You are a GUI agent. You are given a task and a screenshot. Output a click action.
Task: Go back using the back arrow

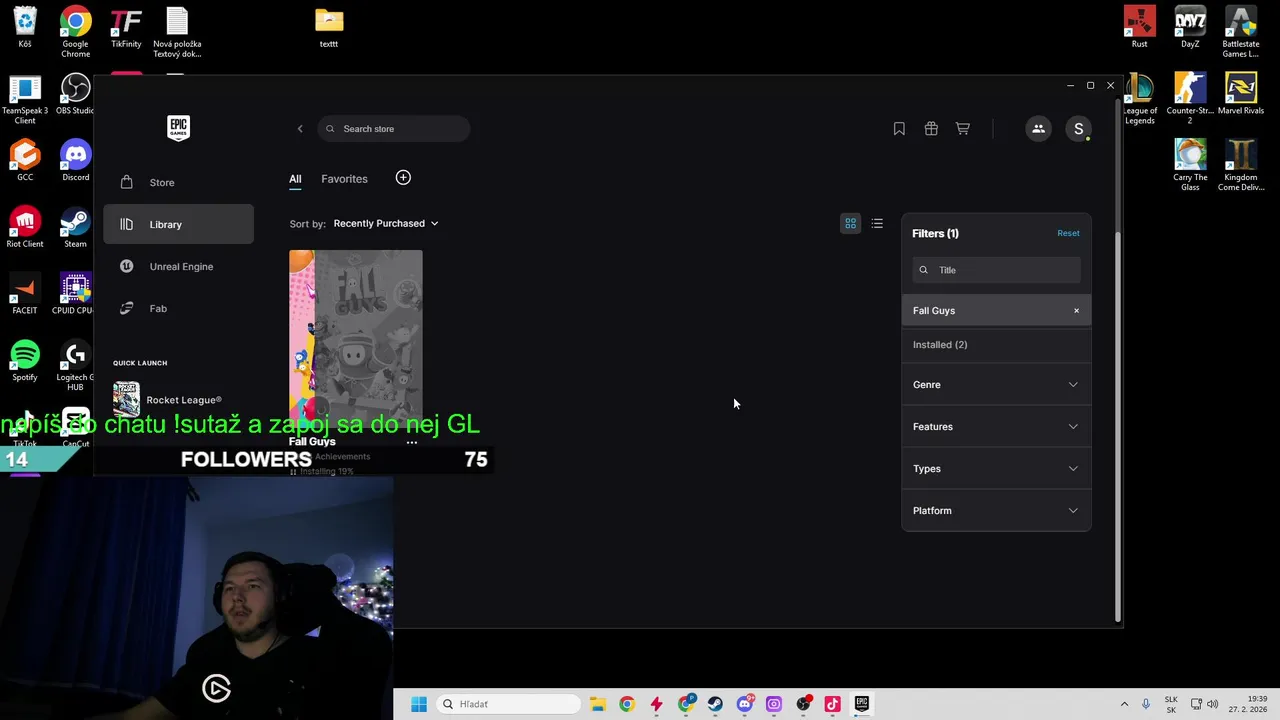[300, 129]
